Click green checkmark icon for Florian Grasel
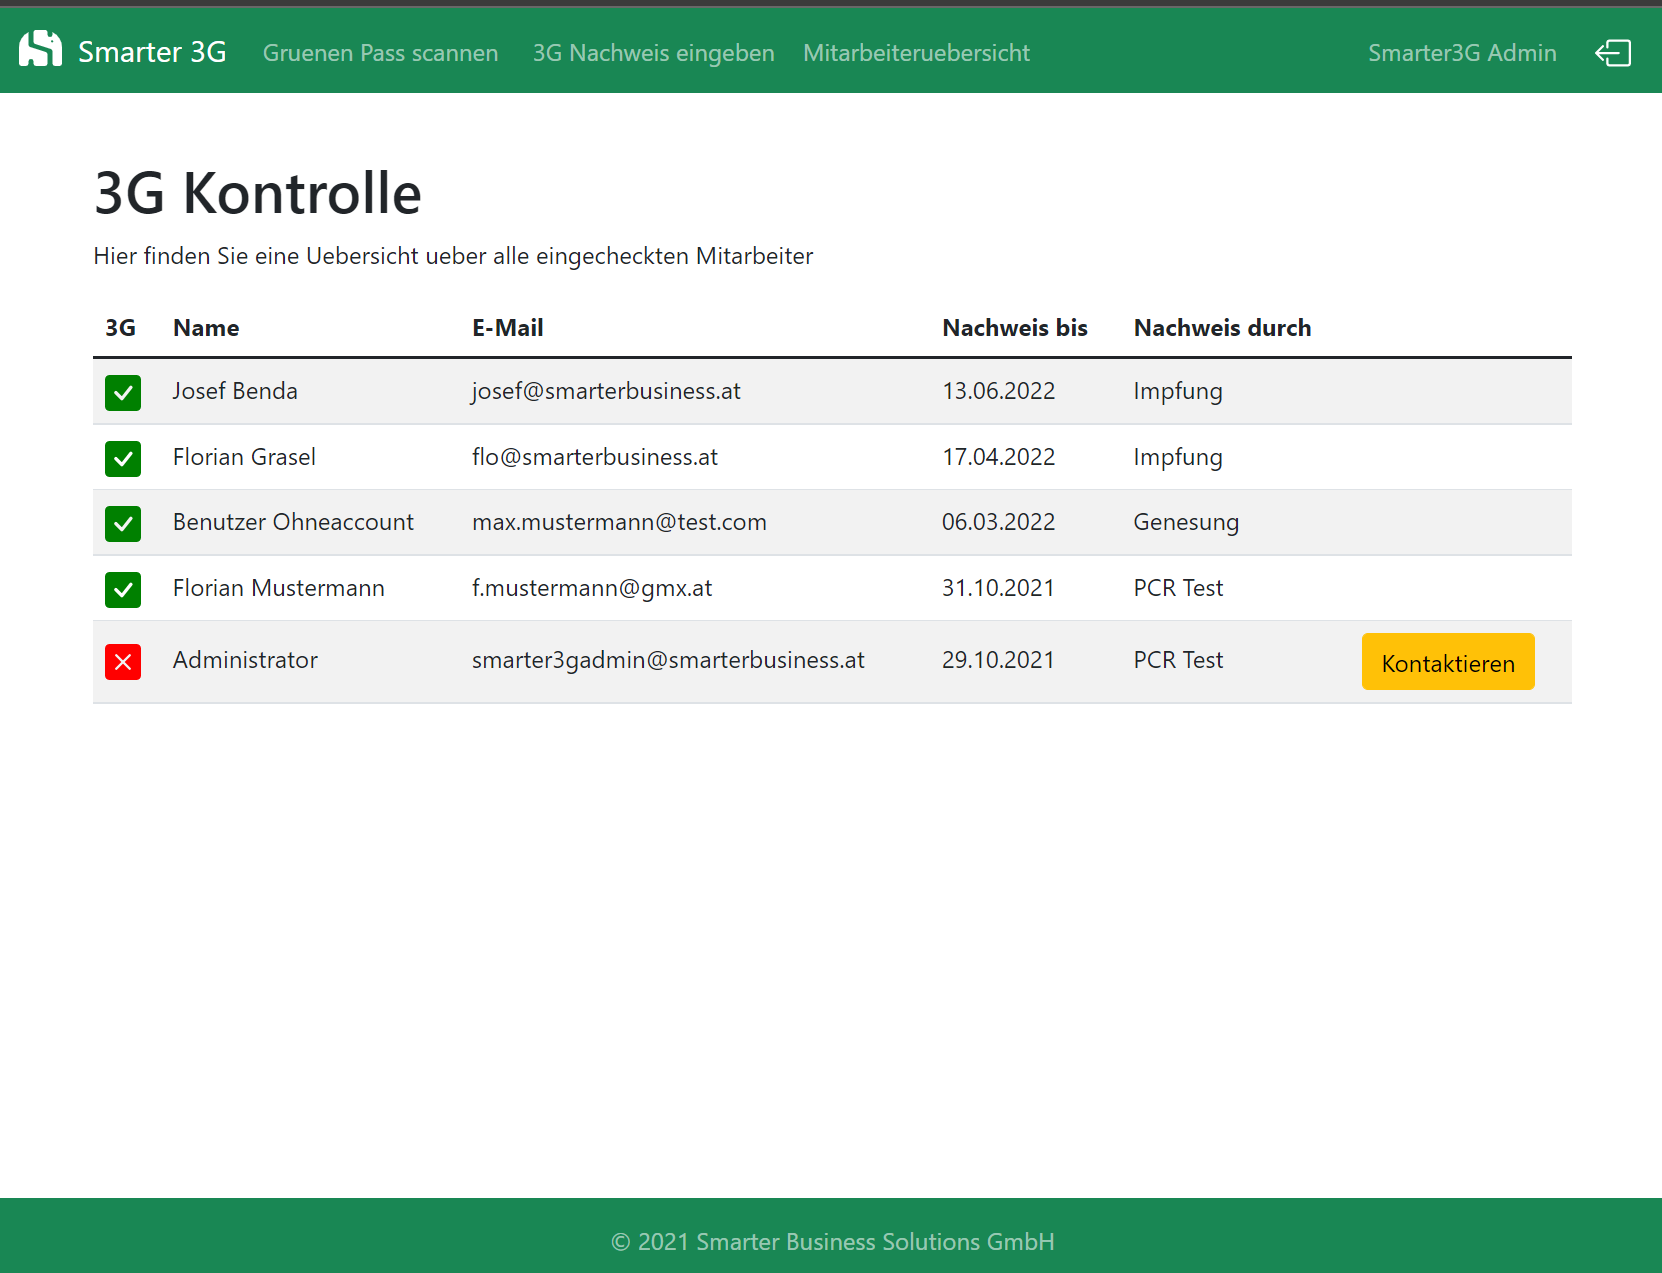The height and width of the screenshot is (1273, 1662). pyautogui.click(x=123, y=459)
